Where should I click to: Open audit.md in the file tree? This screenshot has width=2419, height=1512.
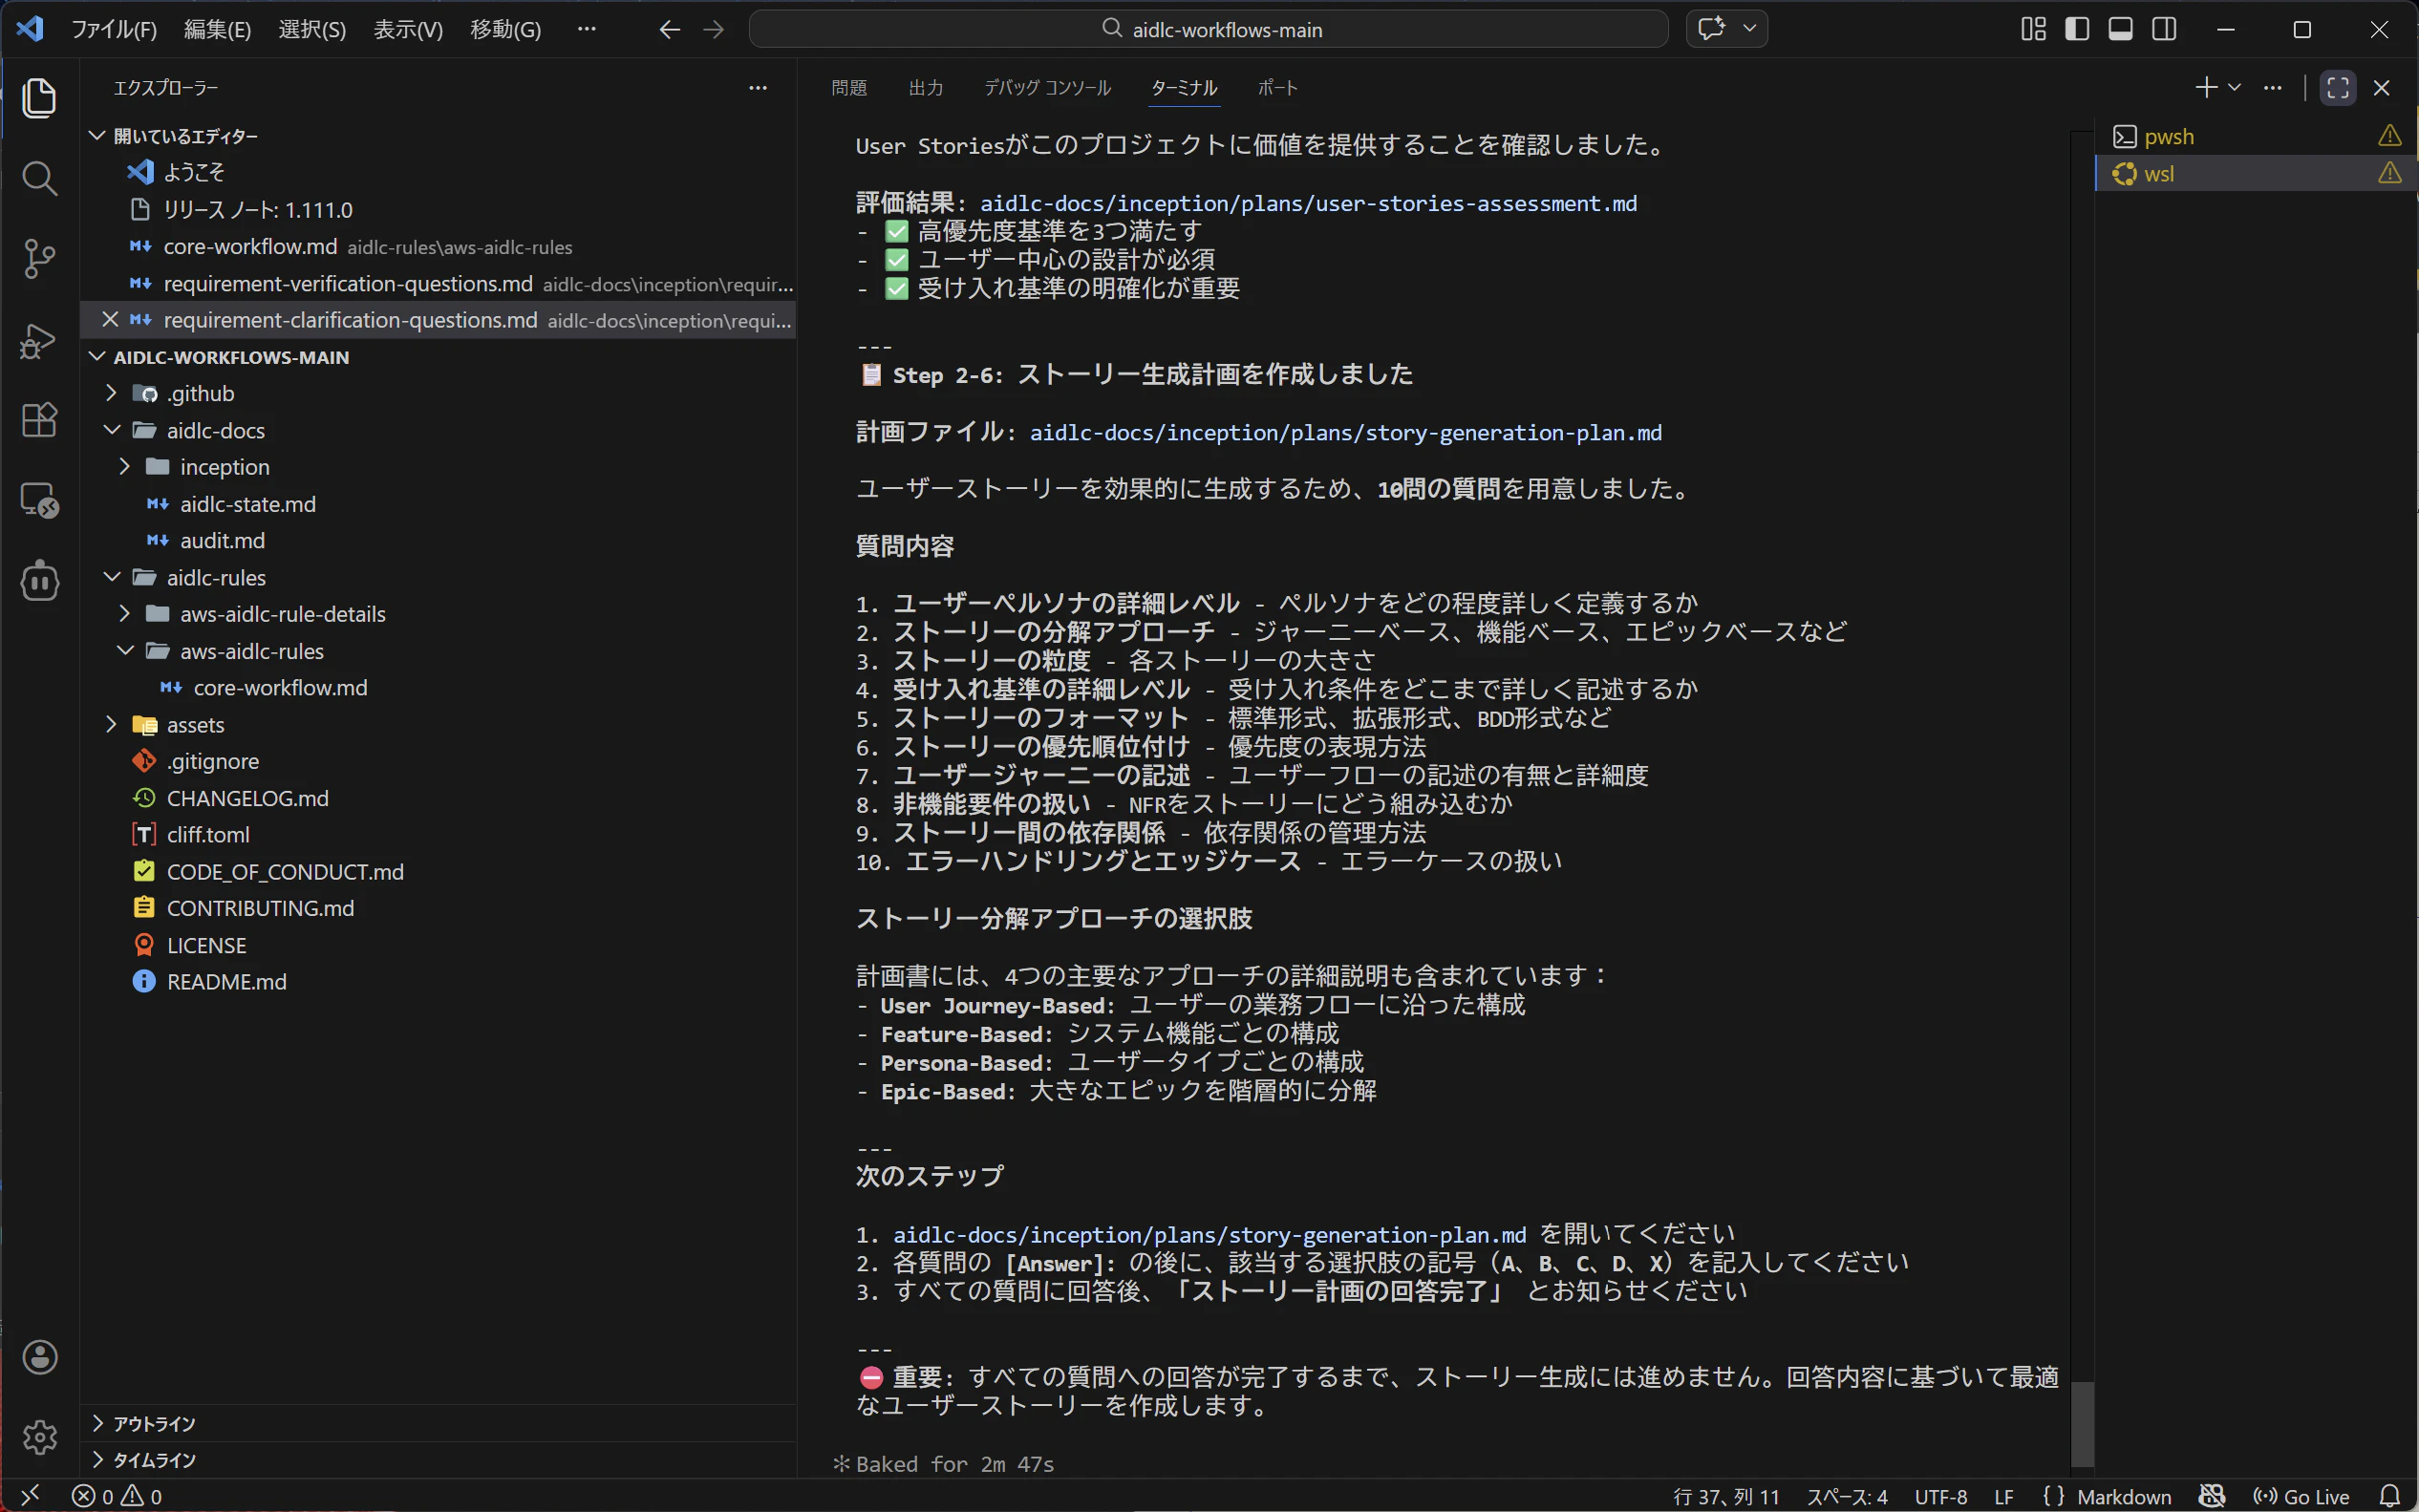pos(222,541)
